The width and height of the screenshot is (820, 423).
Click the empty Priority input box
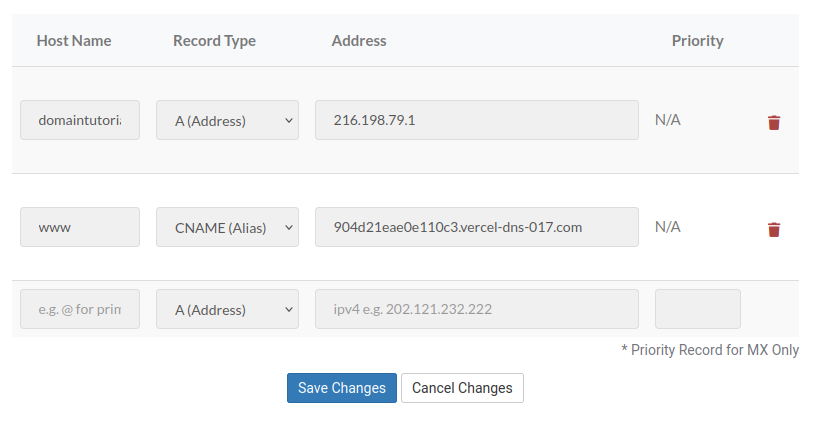tap(697, 310)
